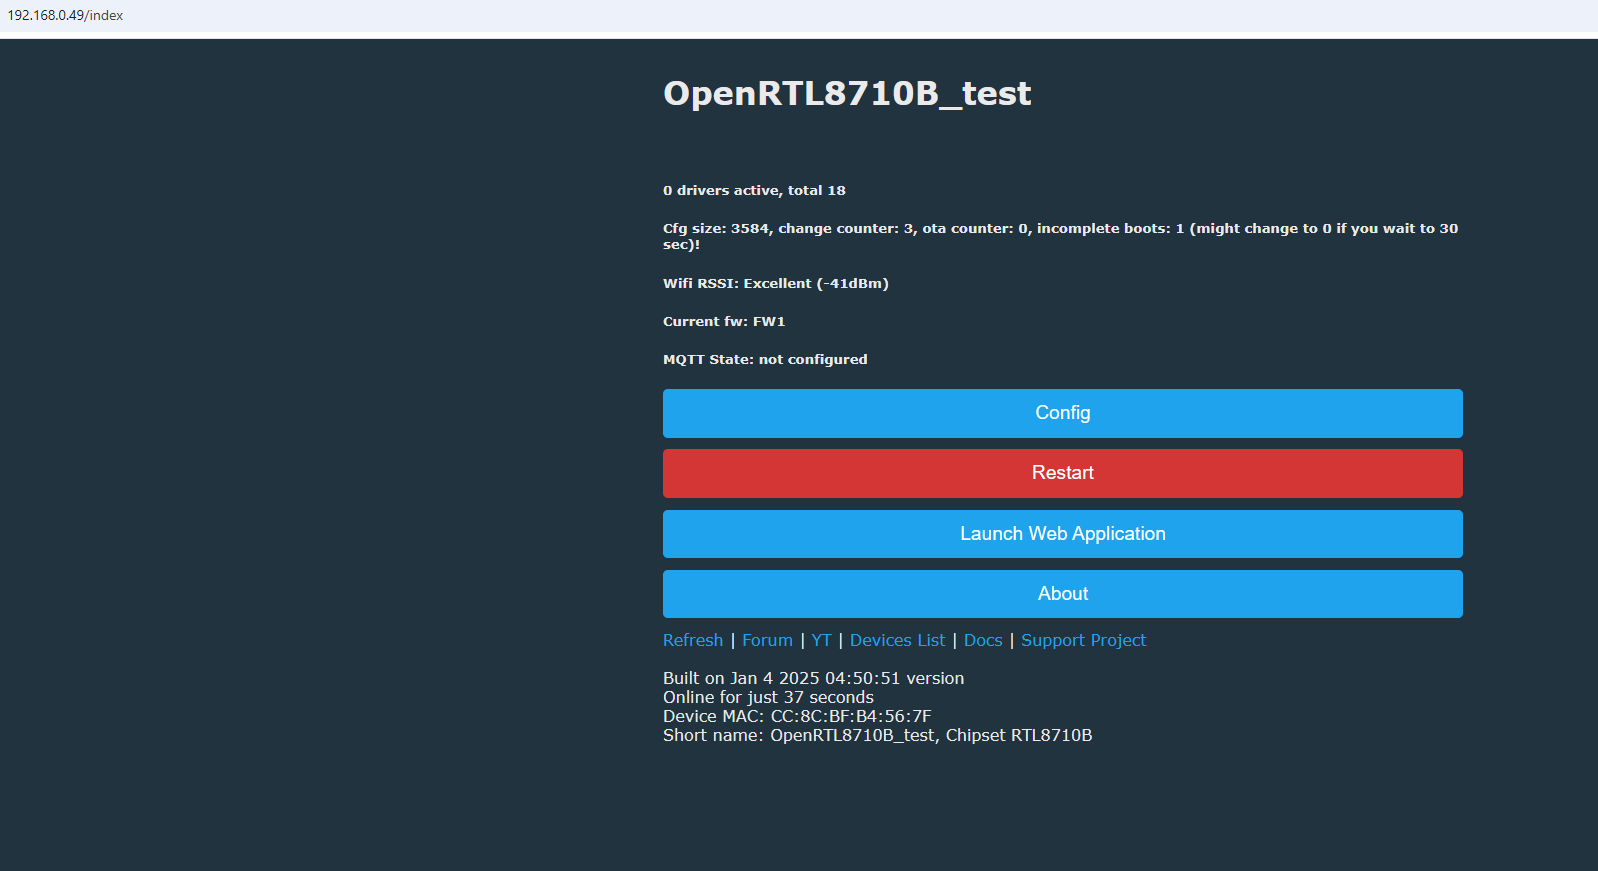Click the 'Wifi RSSI: Excellent (-41dBm)' text
1598x871 pixels.
click(x=776, y=283)
